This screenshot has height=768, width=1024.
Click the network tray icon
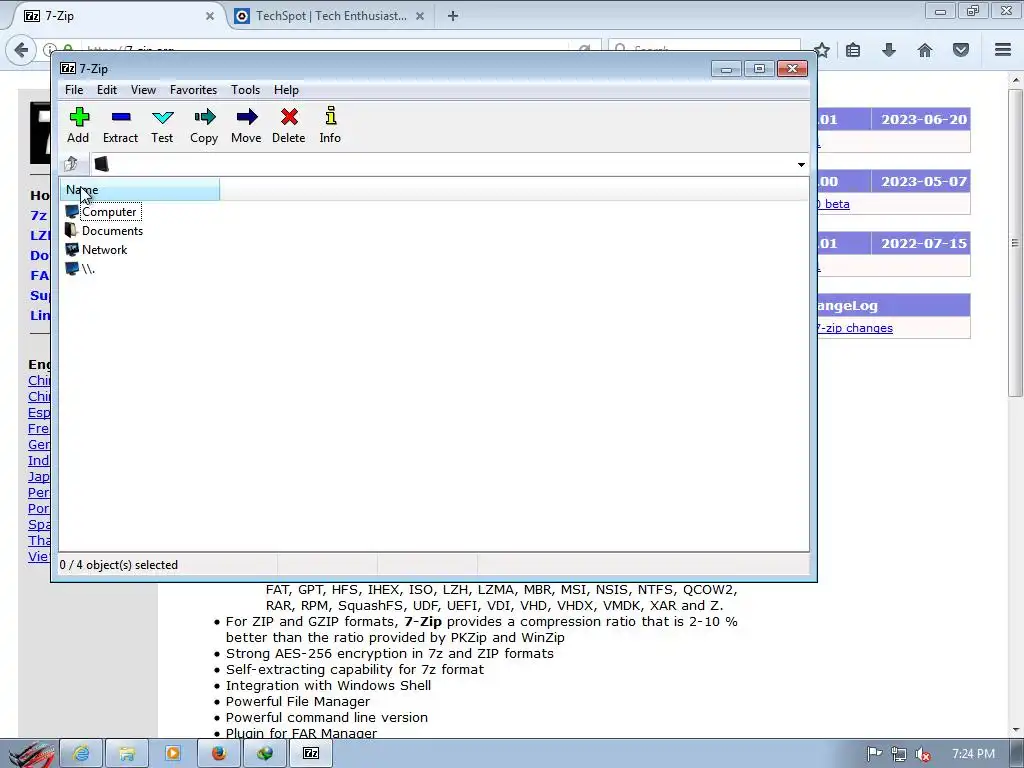click(899, 754)
